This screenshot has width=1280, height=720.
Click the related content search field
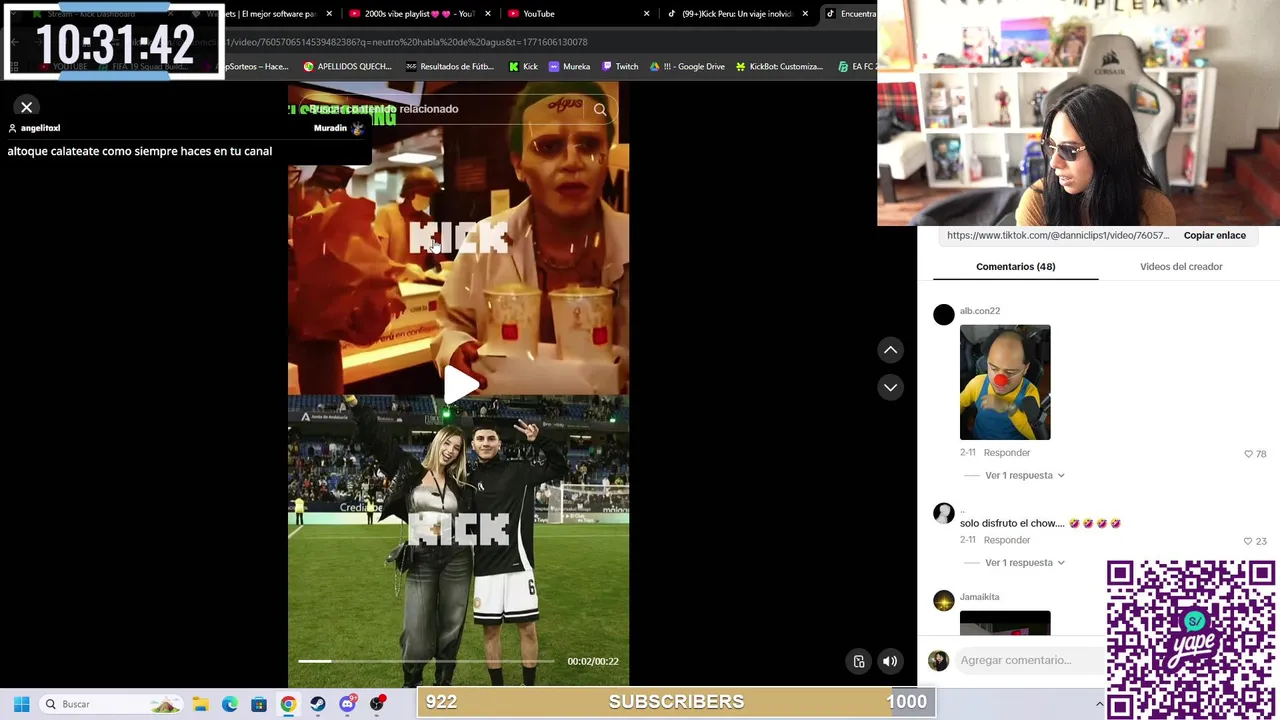[440, 109]
